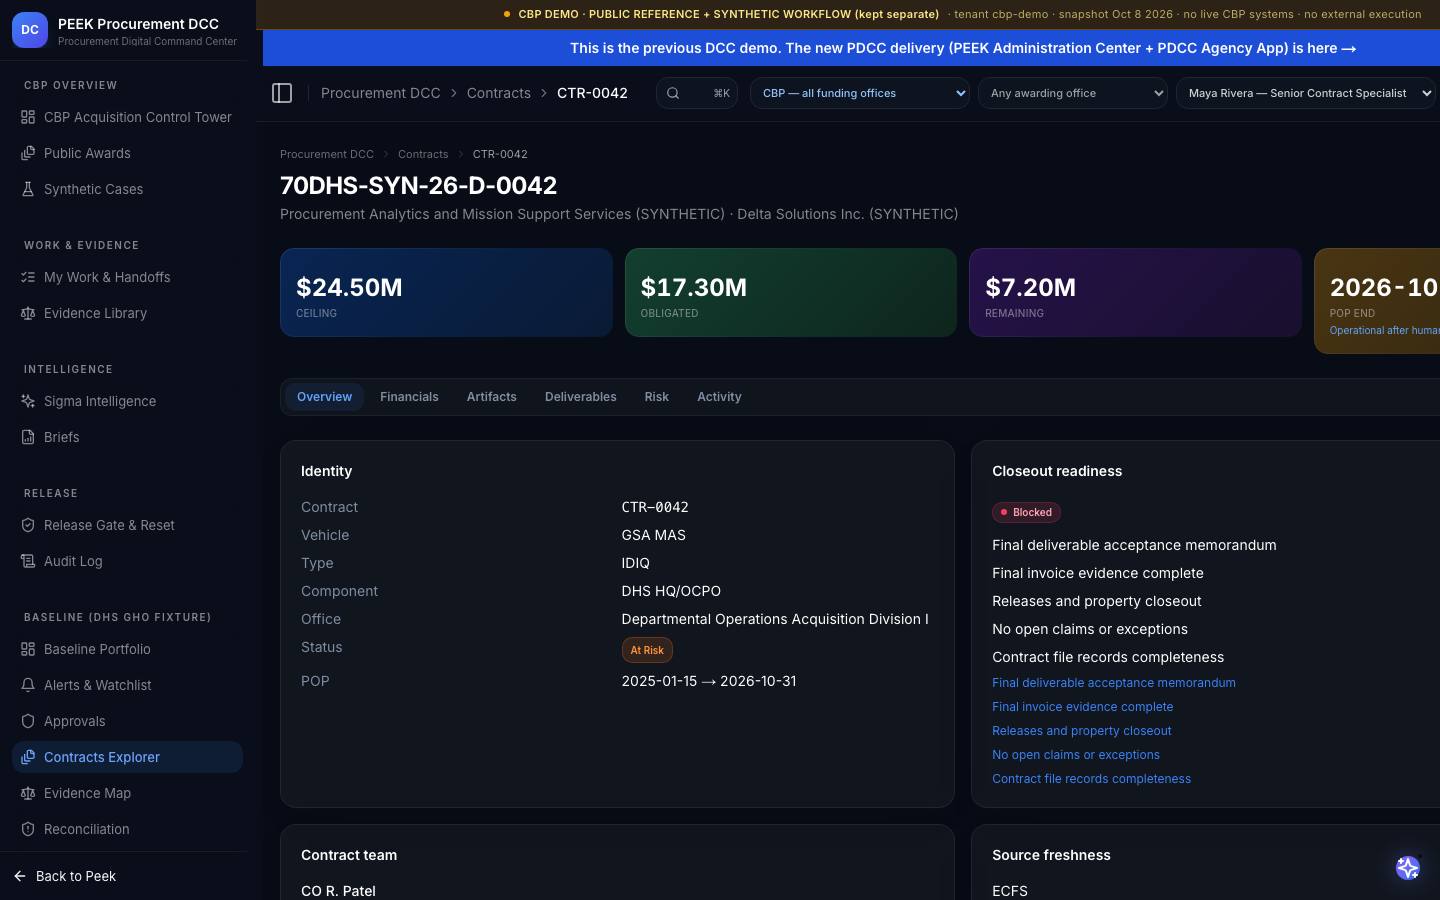Screen dimensions: 1440x900
Task: Open the Any awarding office dropdown
Action: click(x=1073, y=93)
